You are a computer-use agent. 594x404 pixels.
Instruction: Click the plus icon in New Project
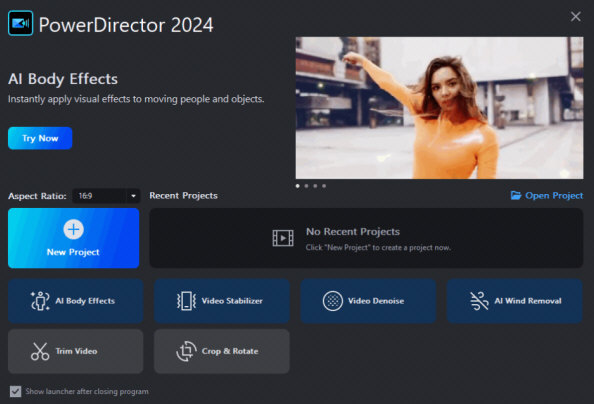(x=73, y=229)
